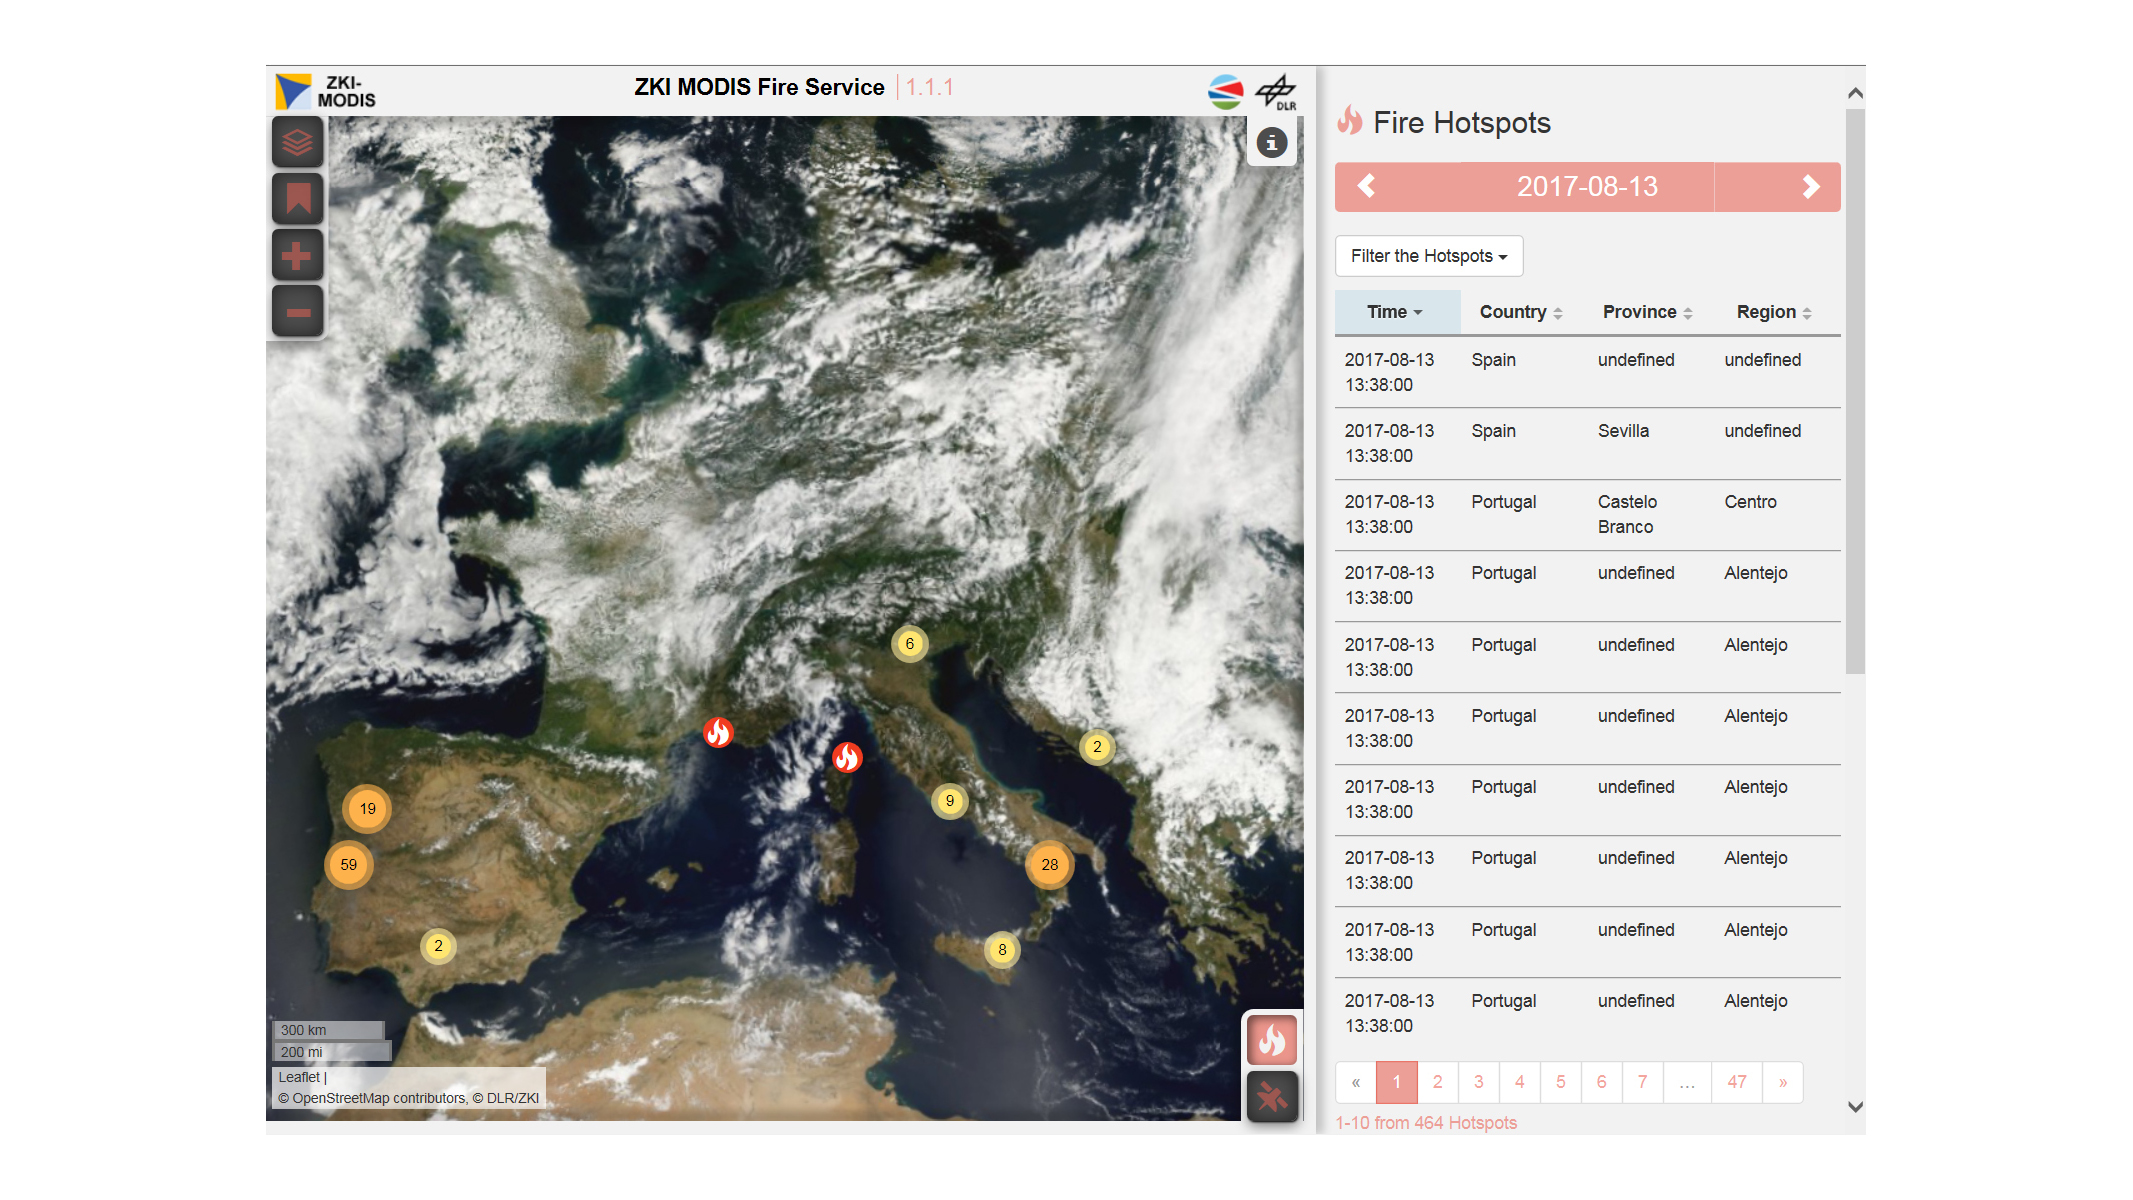The image size is (2133, 1200).
Task: Expand the Filter the Hotspots dropdown
Action: pos(1428,256)
